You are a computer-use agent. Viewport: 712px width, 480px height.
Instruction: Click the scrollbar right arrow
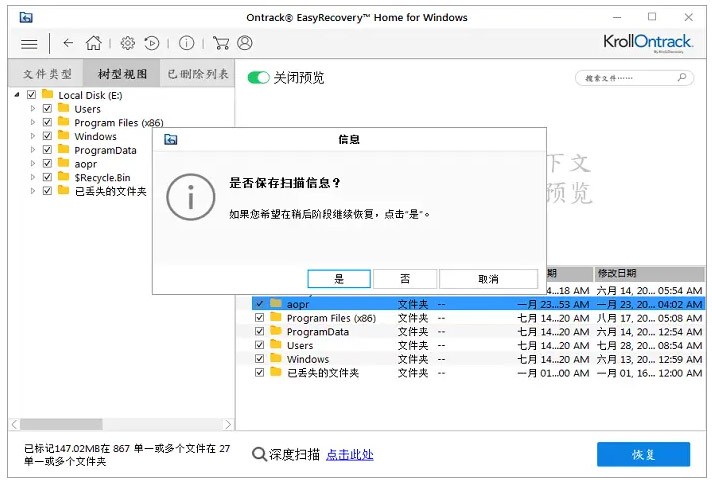pos(228,424)
